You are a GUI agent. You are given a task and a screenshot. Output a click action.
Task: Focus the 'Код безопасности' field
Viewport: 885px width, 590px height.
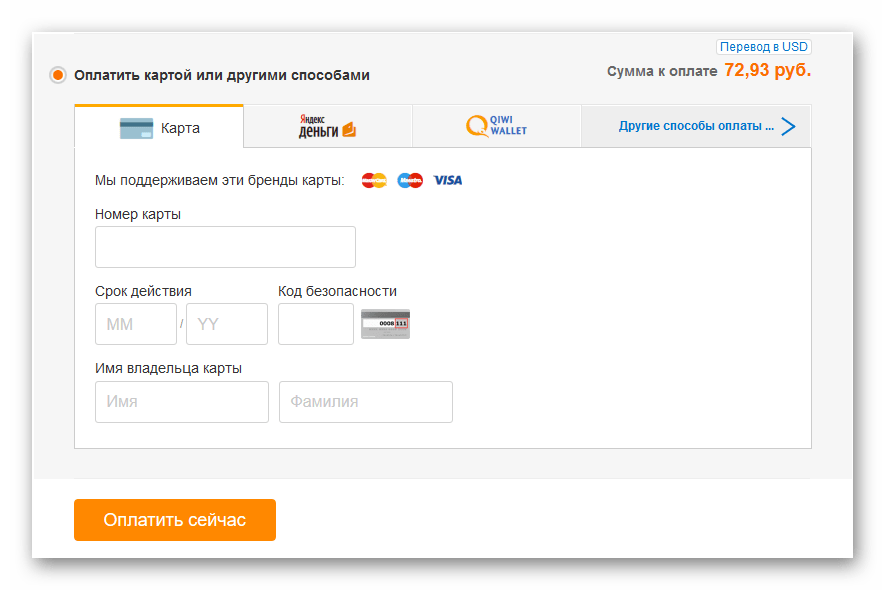(x=316, y=324)
